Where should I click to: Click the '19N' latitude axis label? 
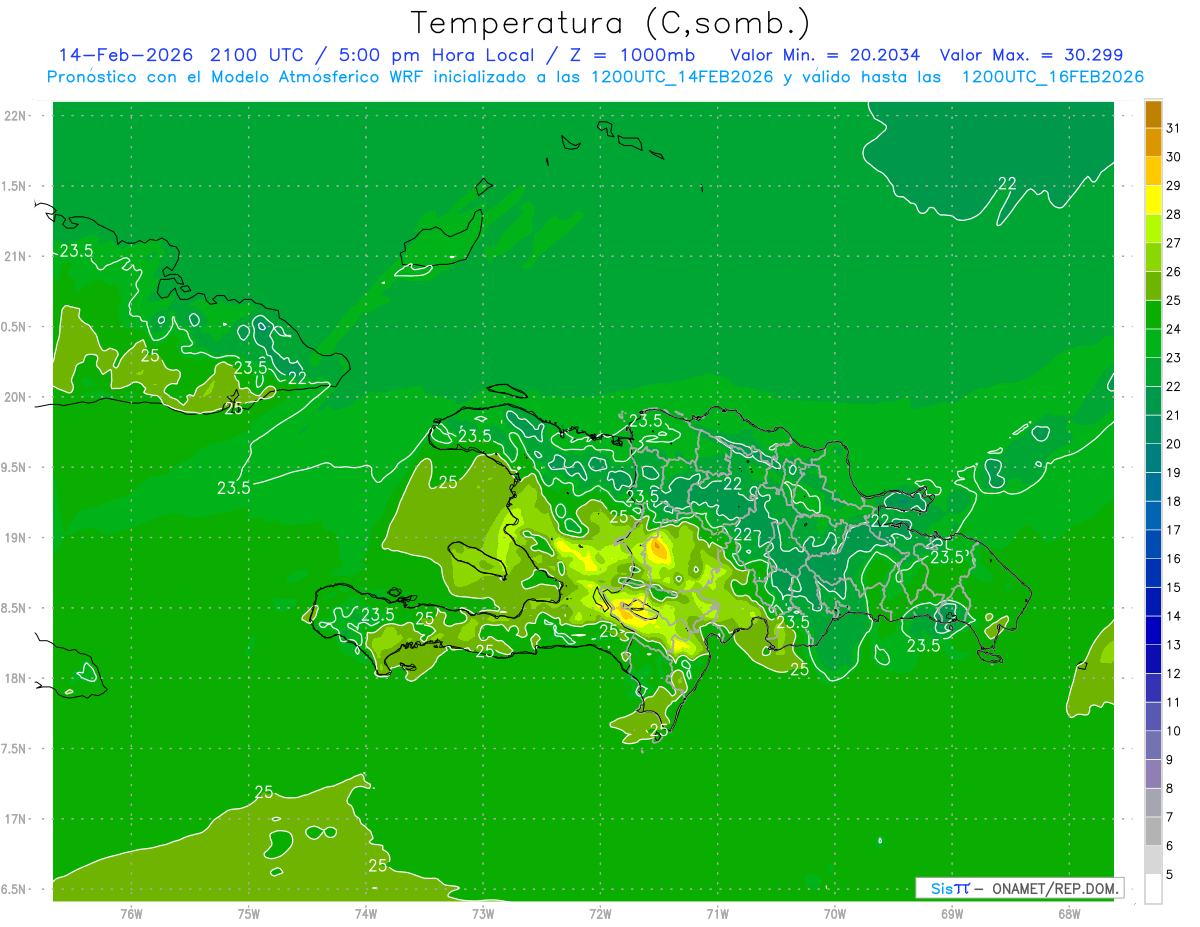15,538
